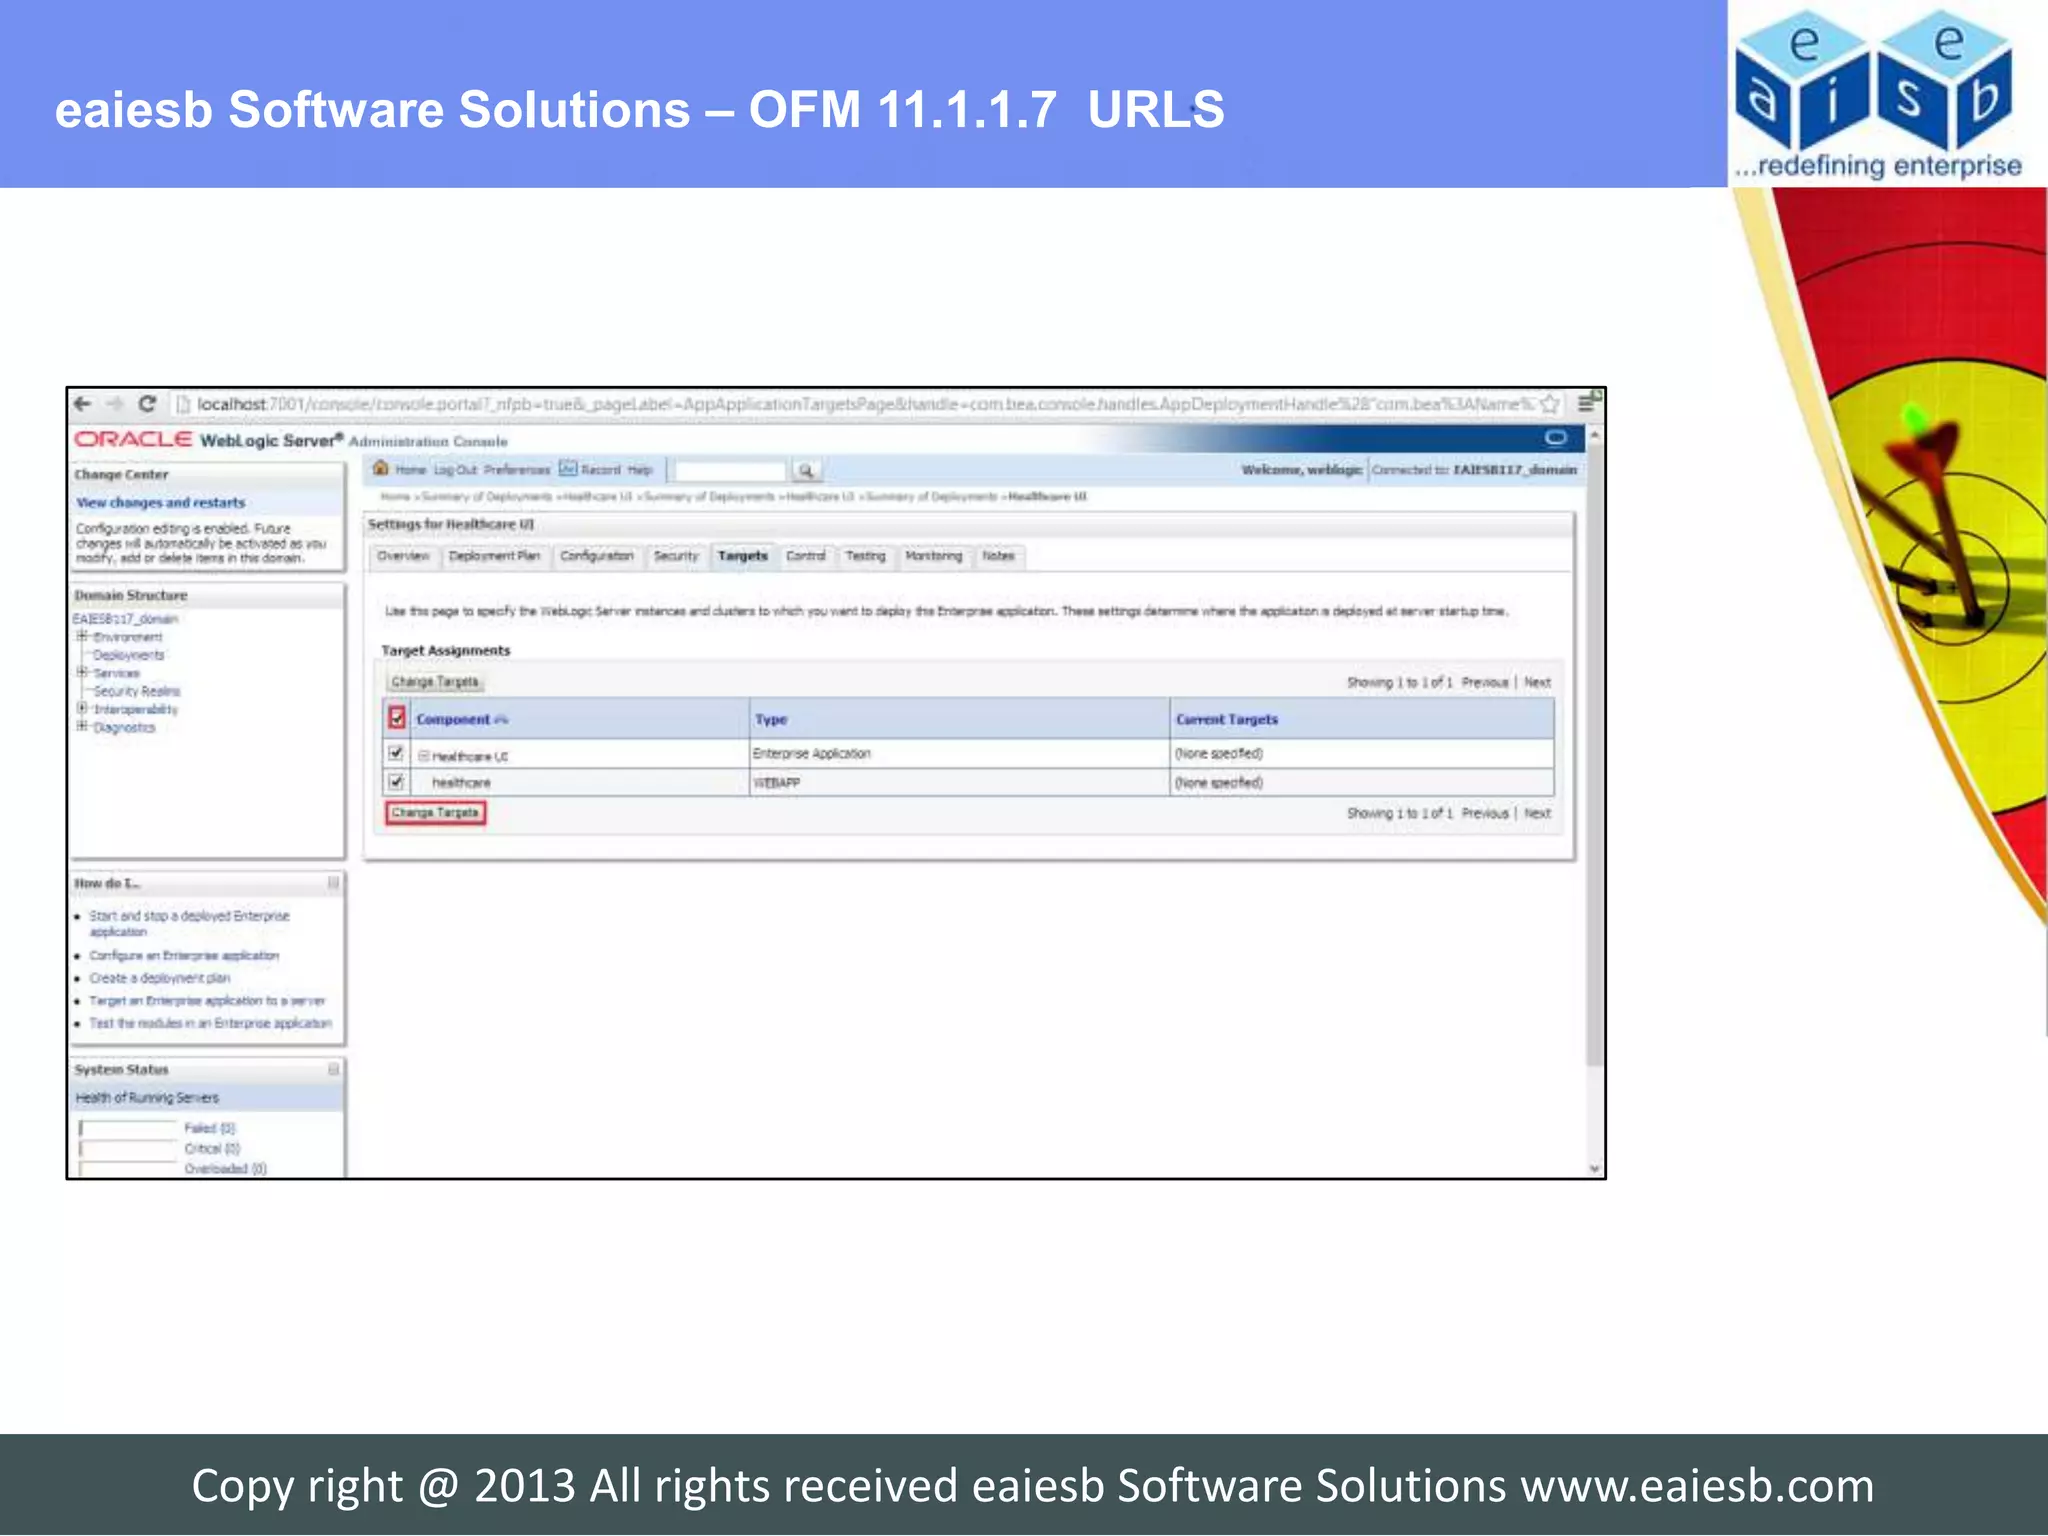Click the Record icon in toolbar

pyautogui.click(x=567, y=468)
